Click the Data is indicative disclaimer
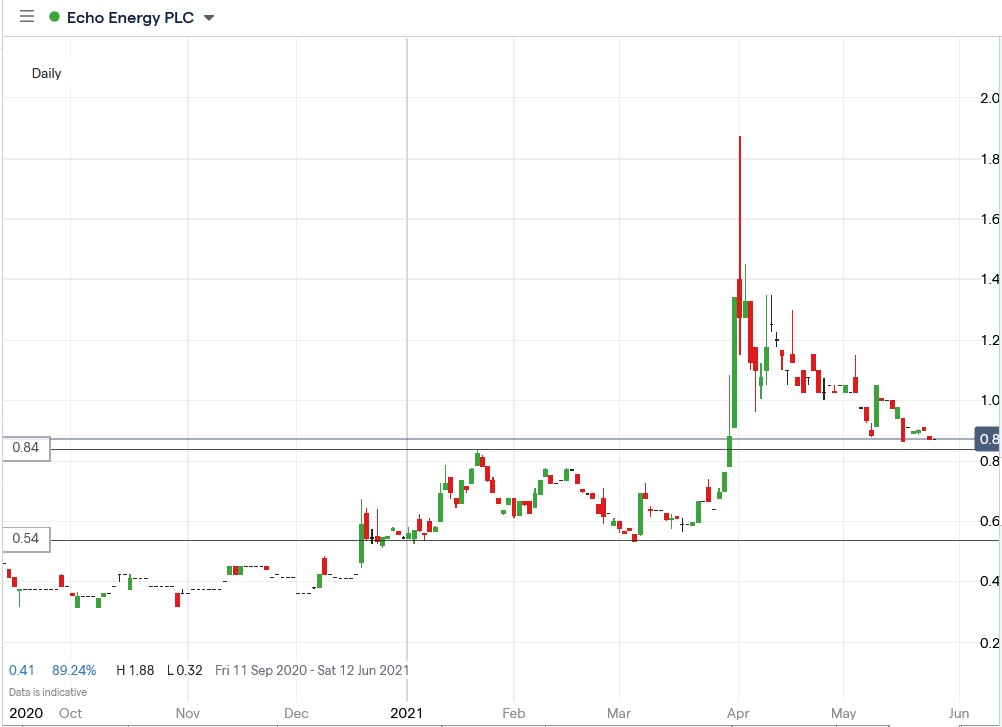The image size is (1002, 727). pyautogui.click(x=46, y=691)
